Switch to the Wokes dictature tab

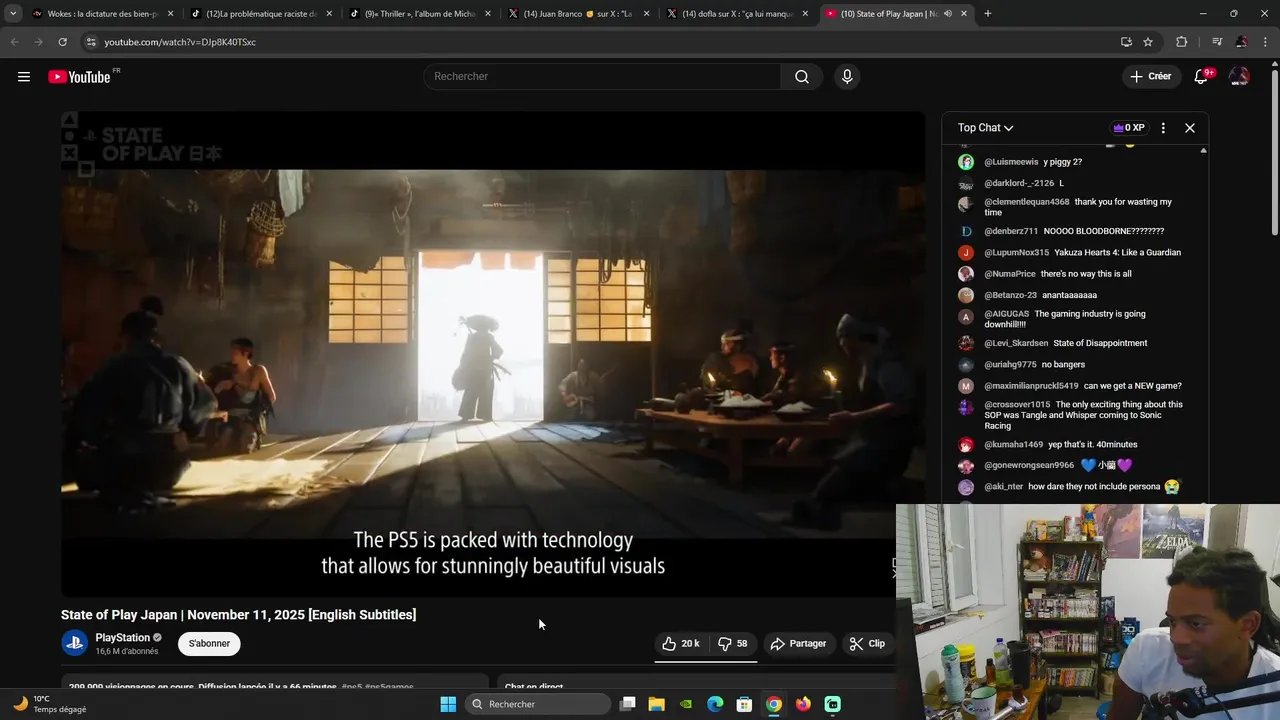point(103,14)
